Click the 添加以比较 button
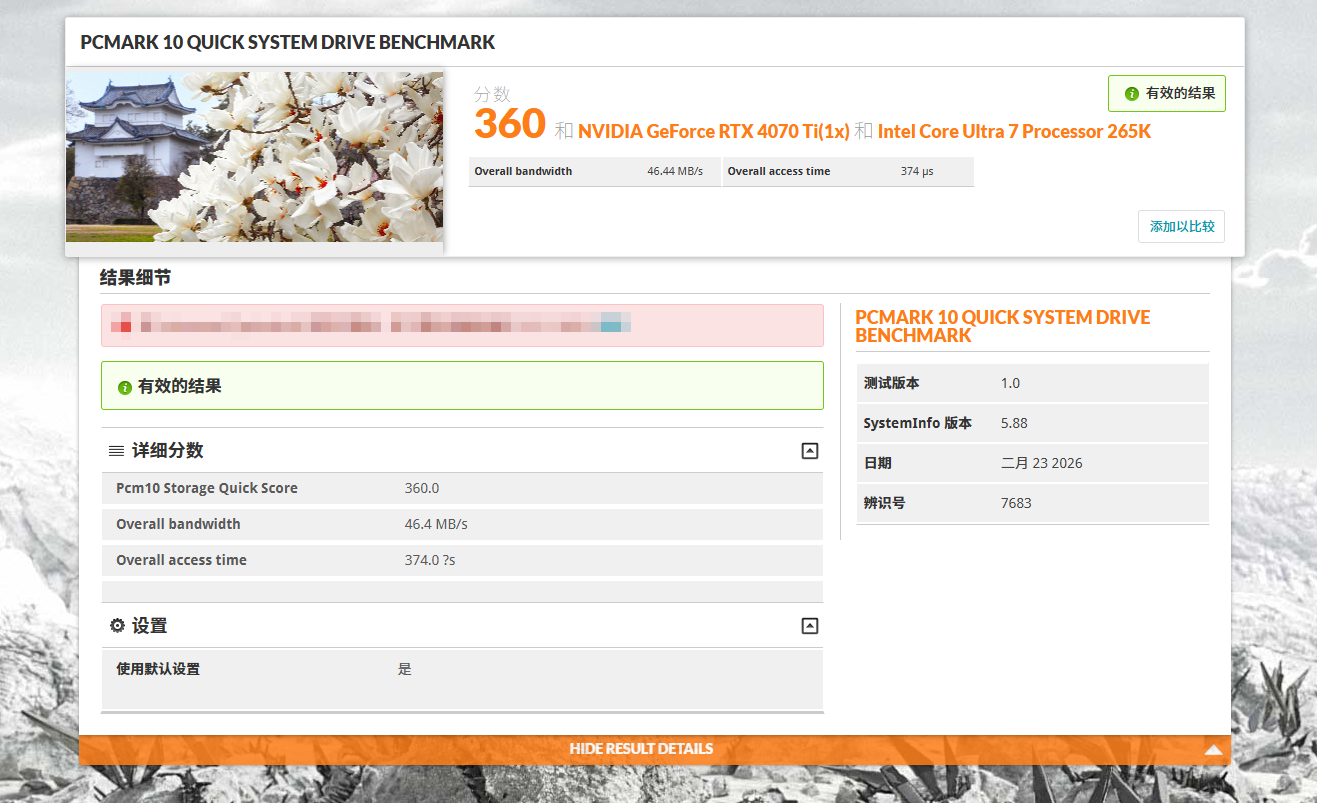 click(x=1181, y=227)
